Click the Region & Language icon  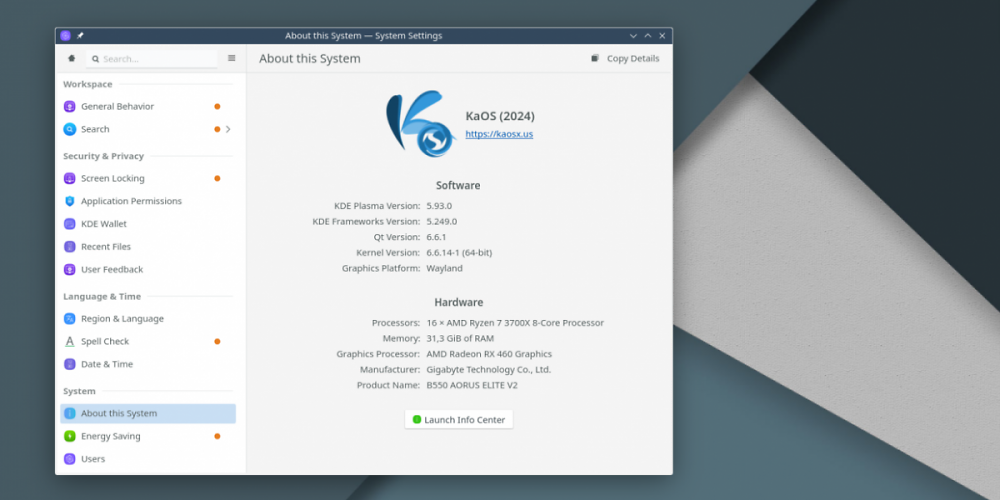(70, 319)
